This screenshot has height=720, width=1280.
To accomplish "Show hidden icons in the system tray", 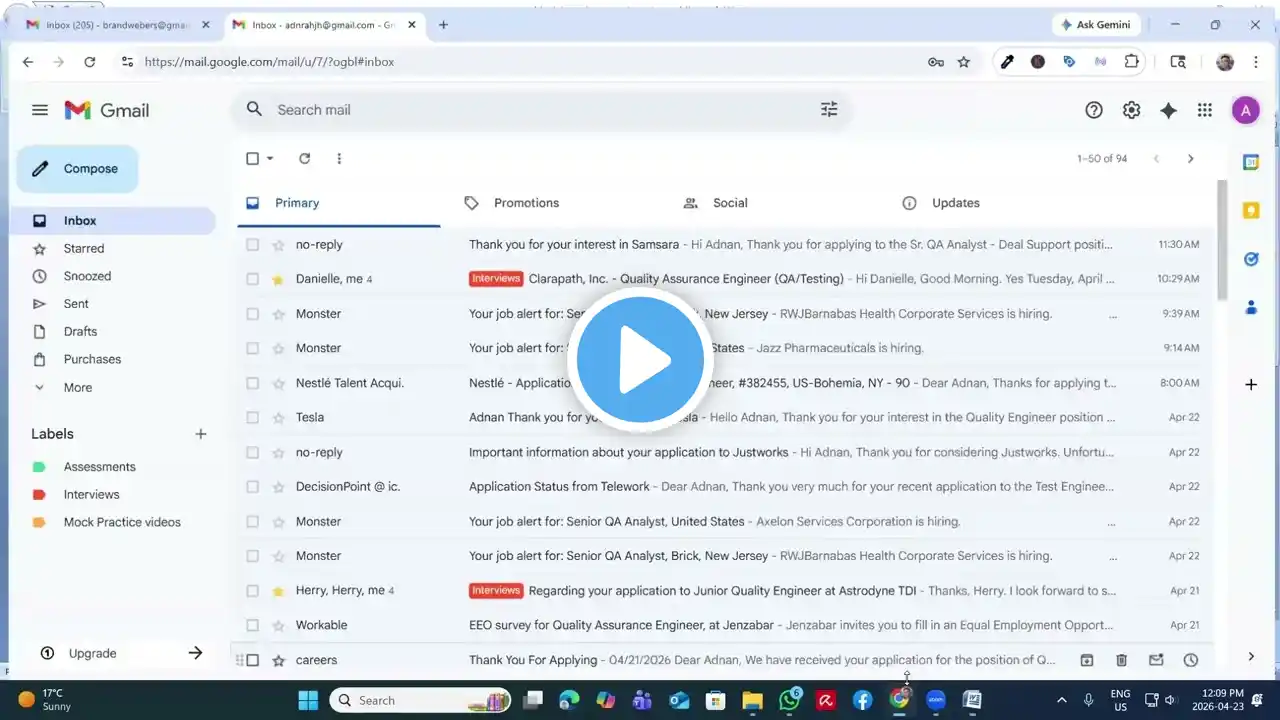I will click(1061, 700).
